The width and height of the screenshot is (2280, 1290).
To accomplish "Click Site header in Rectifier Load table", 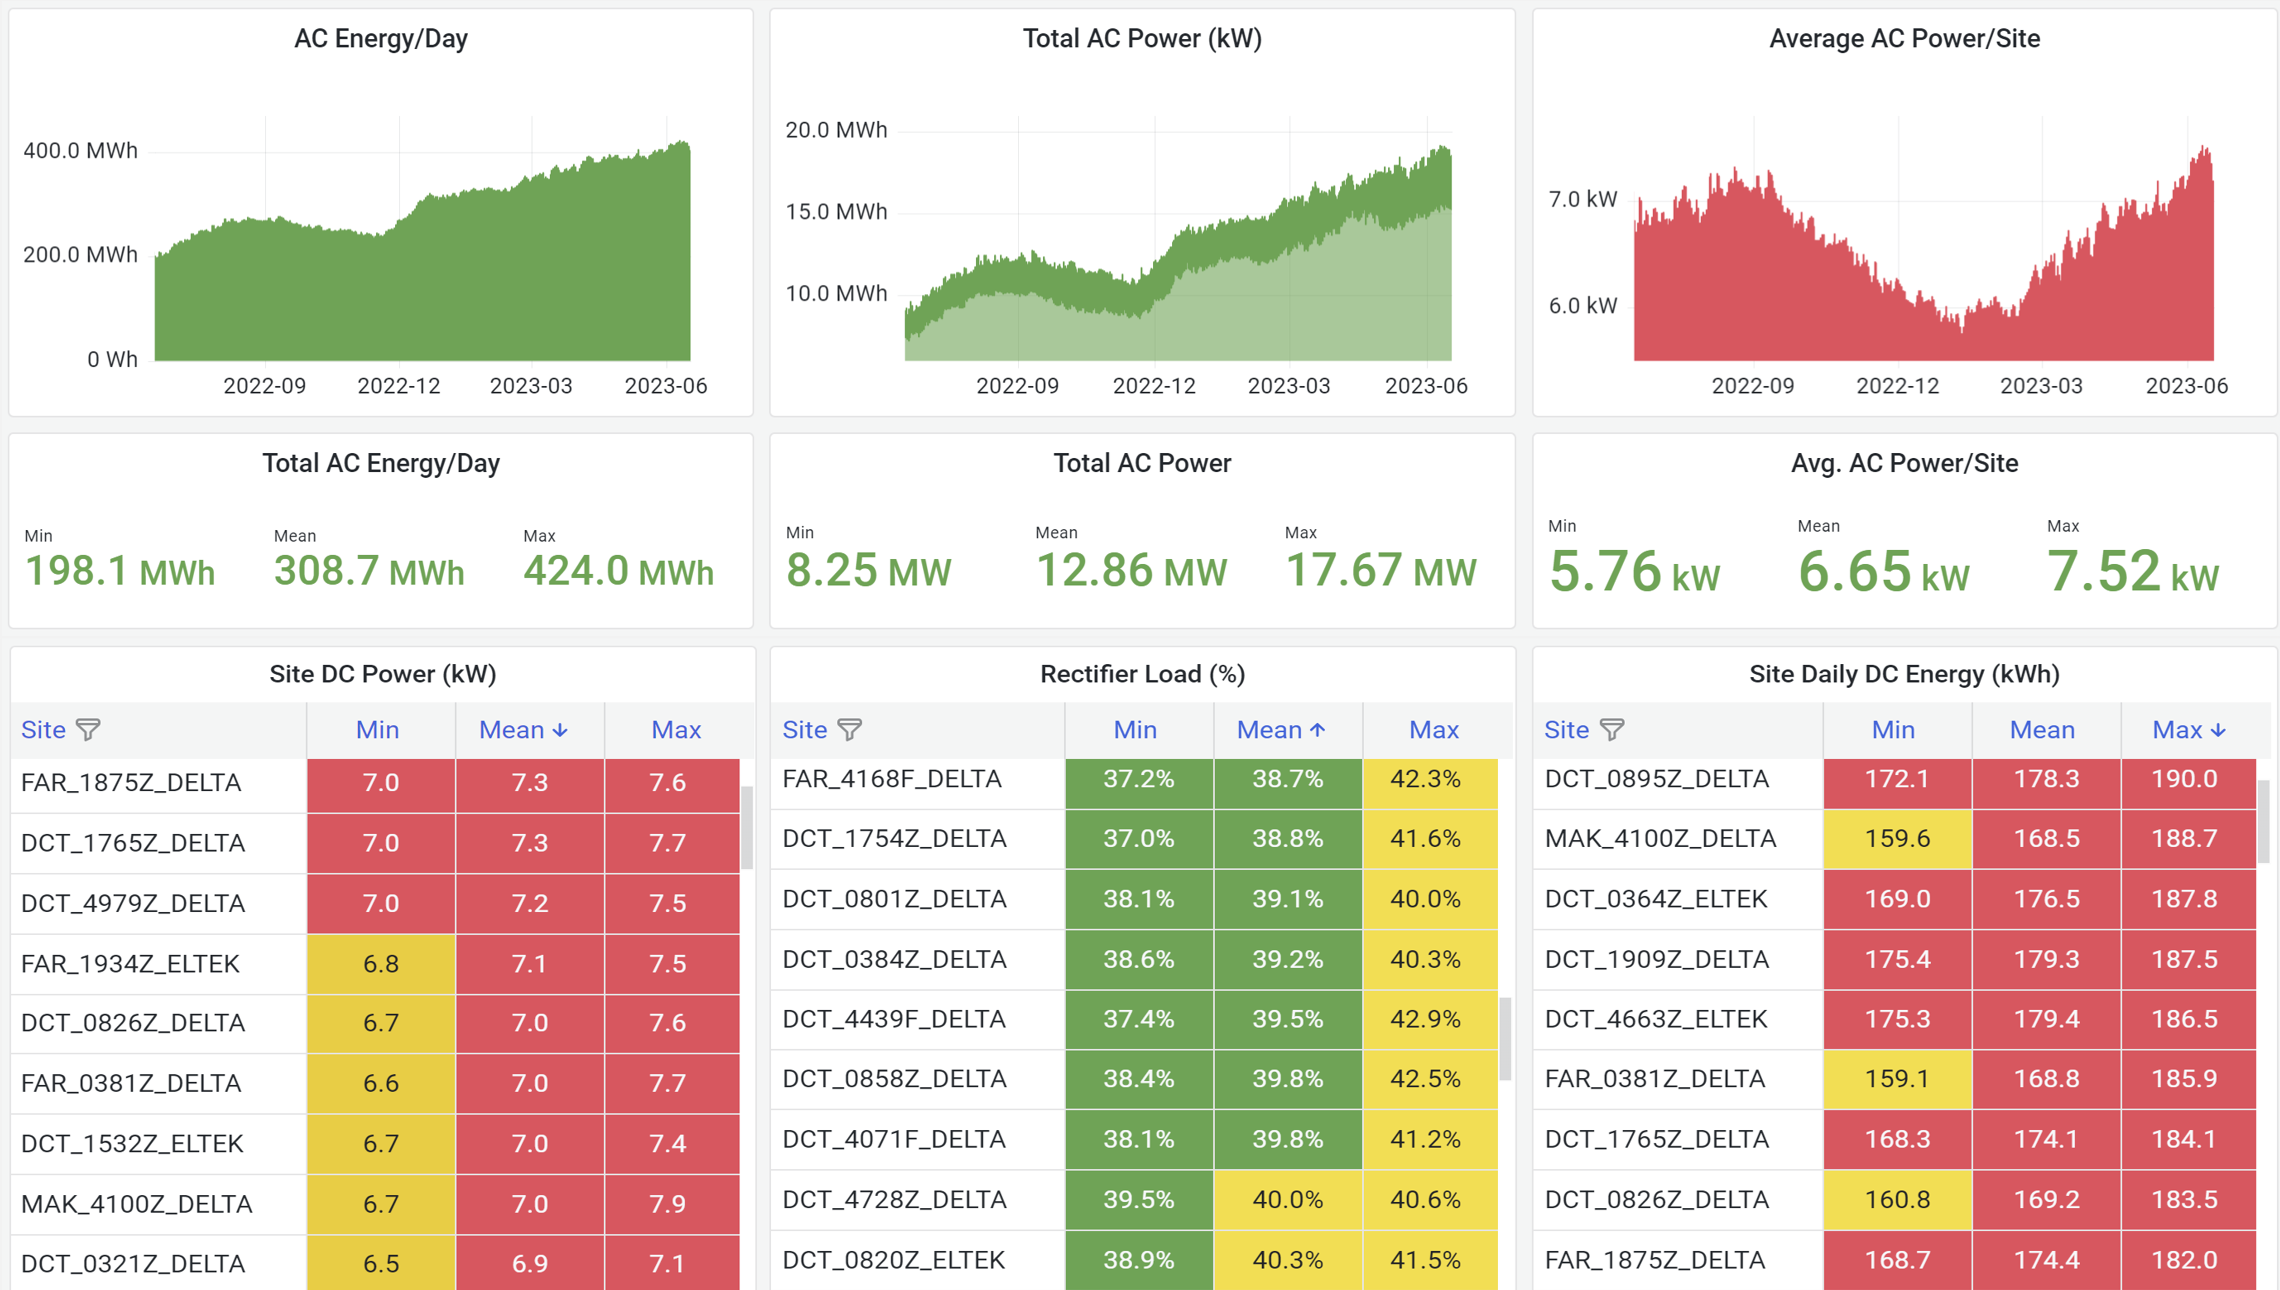I will [x=804, y=730].
